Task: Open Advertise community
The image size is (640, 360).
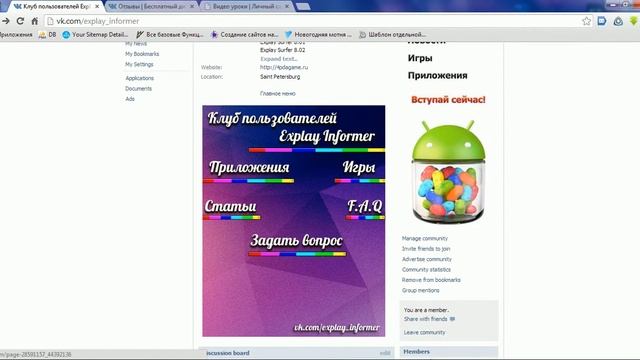Action: click(427, 259)
